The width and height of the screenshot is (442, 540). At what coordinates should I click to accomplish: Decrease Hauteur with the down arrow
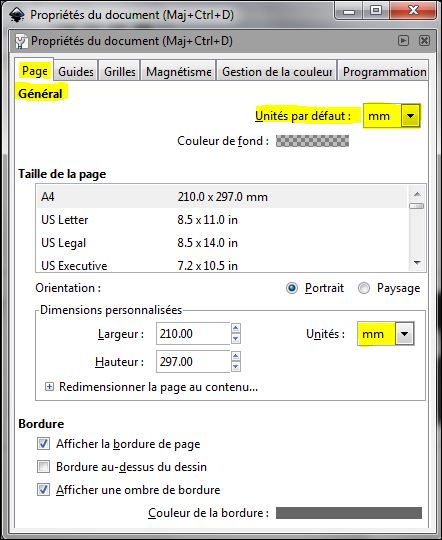tap(236, 367)
